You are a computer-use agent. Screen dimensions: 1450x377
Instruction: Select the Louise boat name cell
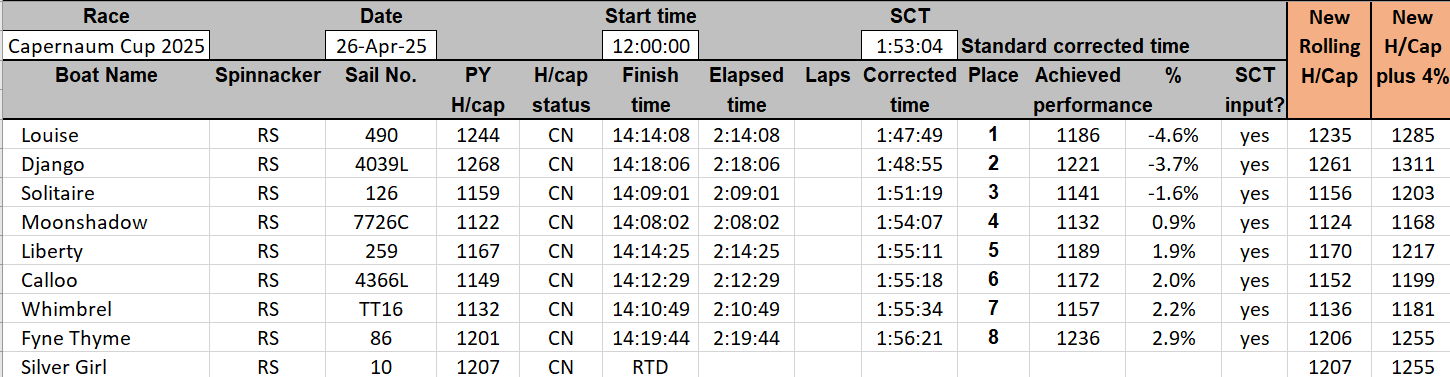pos(49,135)
